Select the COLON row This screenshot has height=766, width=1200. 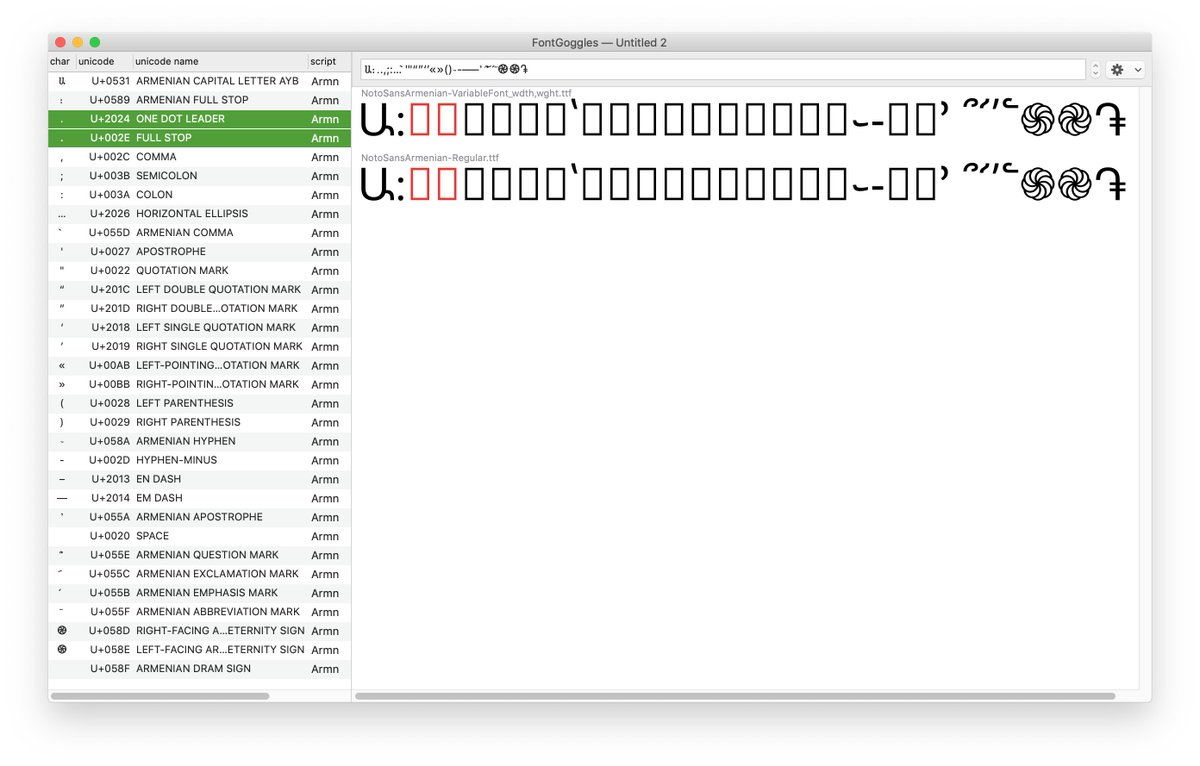tap(200, 195)
